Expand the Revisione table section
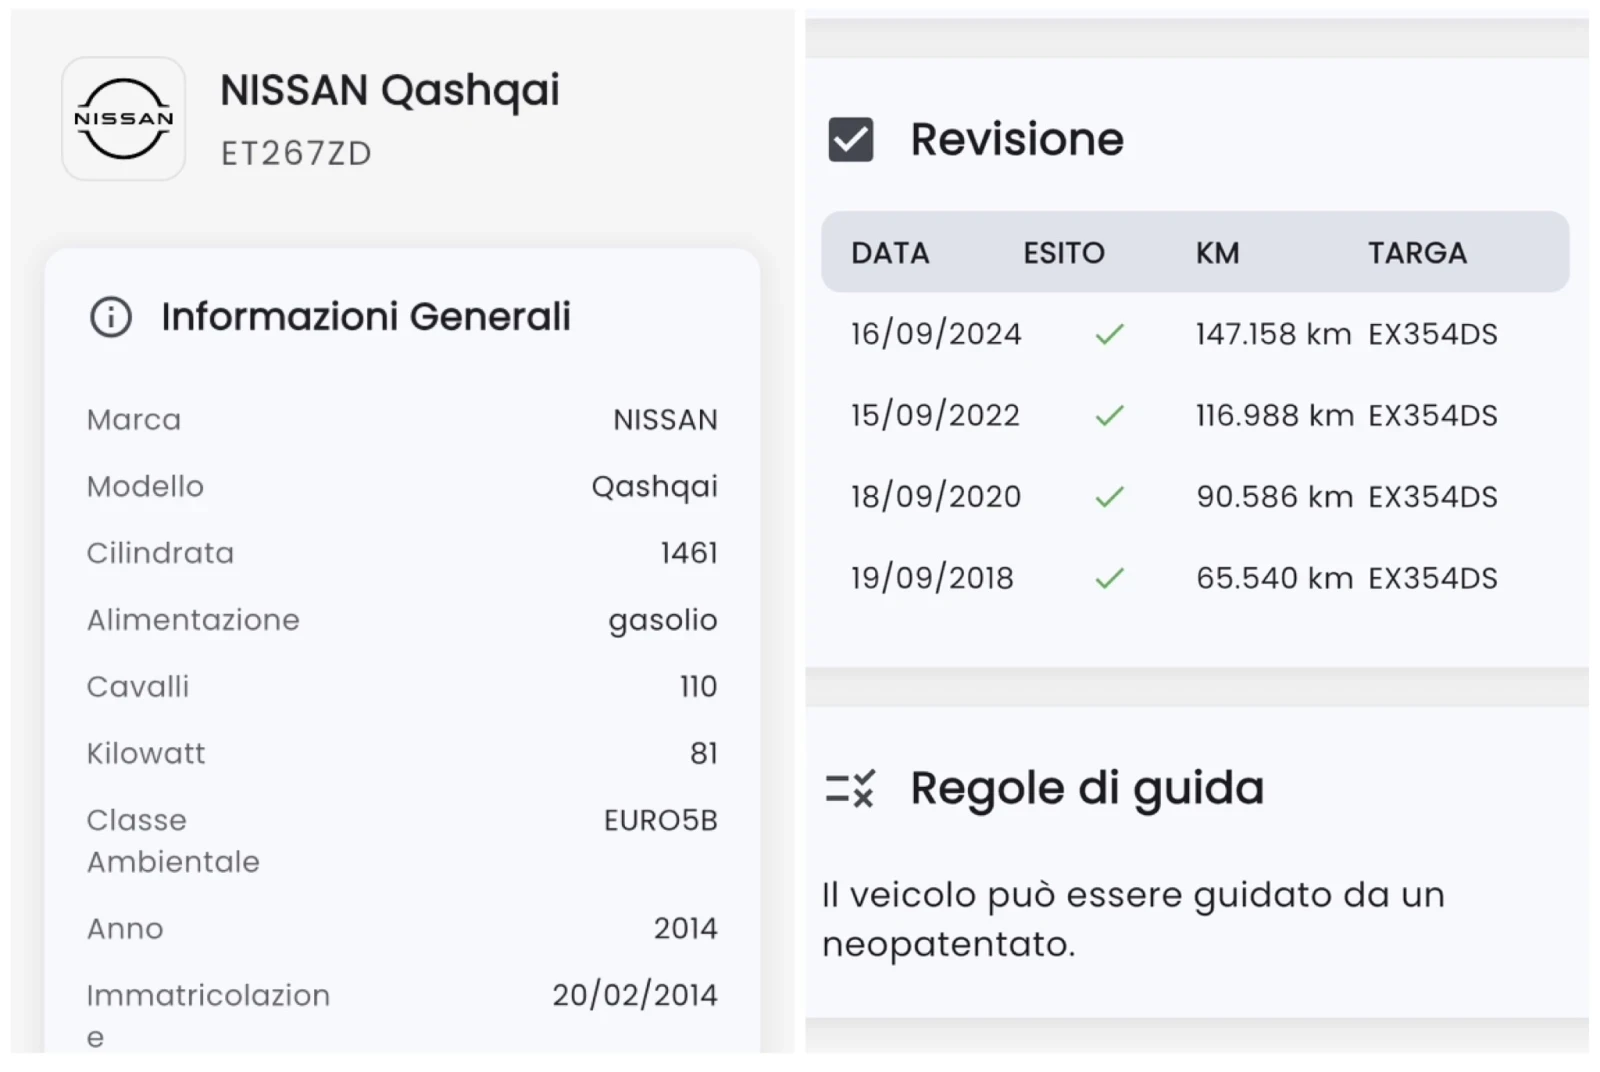The height and width of the screenshot is (1072, 1600). (1016, 139)
